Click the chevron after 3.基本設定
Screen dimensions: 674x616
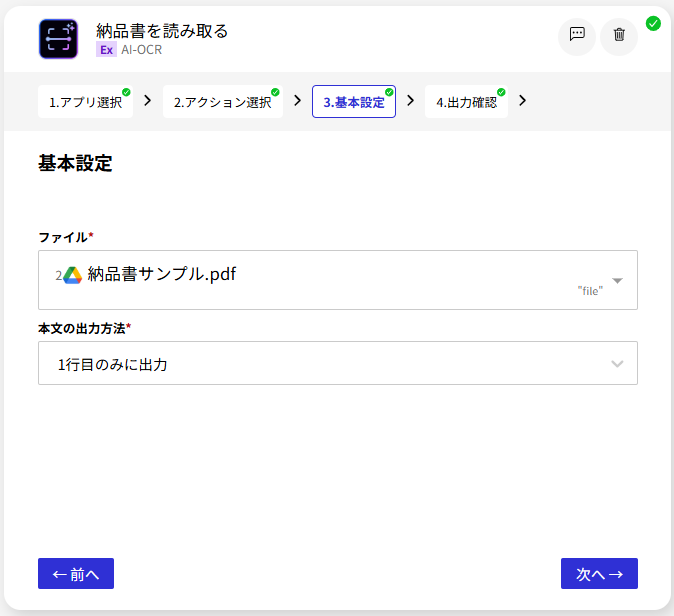(x=411, y=101)
